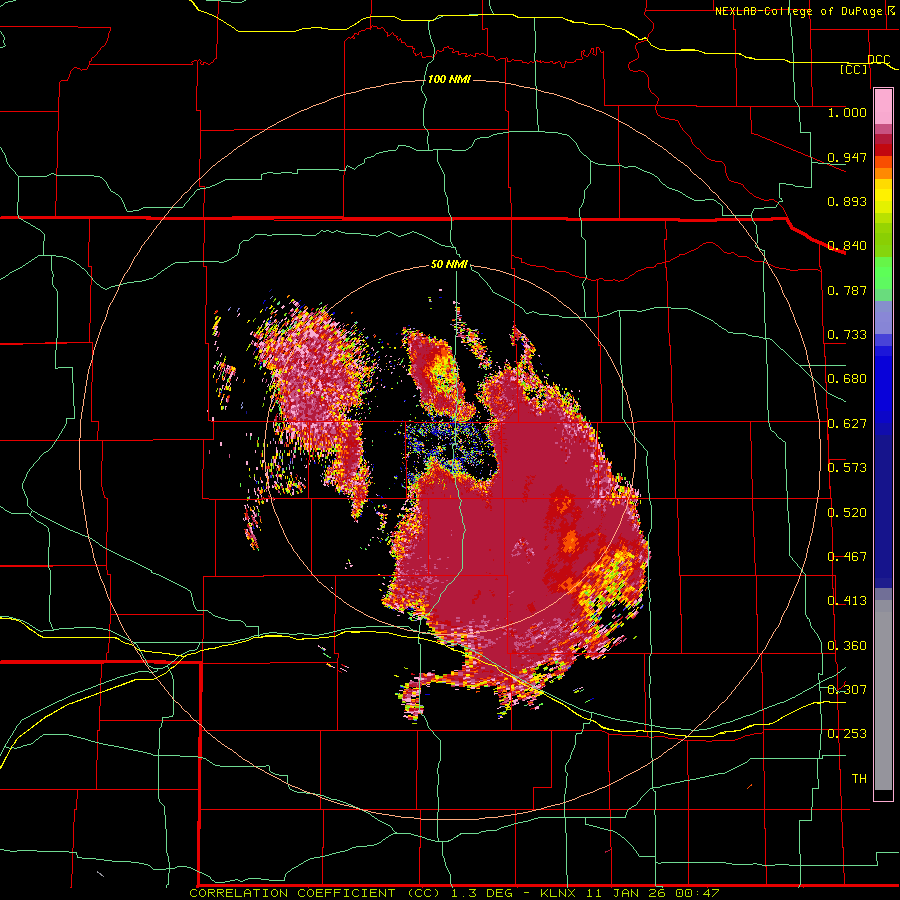This screenshot has height=900, width=900.
Task: Select the 0.467 legend value
Action: [x=847, y=557]
